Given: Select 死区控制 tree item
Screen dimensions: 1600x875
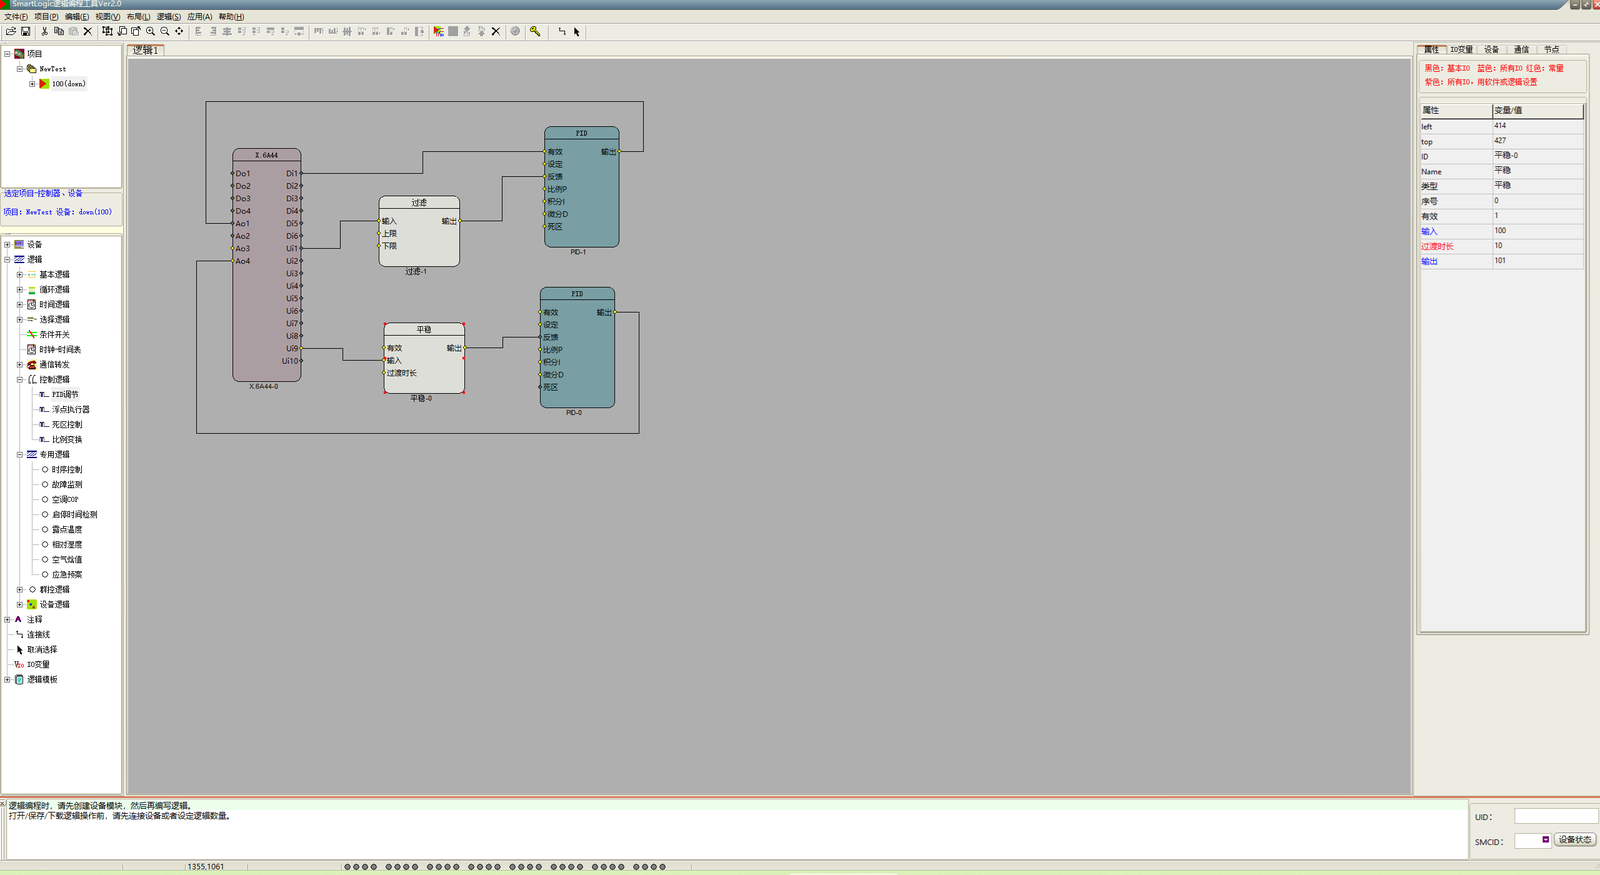Looking at the screenshot, I should pyautogui.click(x=67, y=424).
